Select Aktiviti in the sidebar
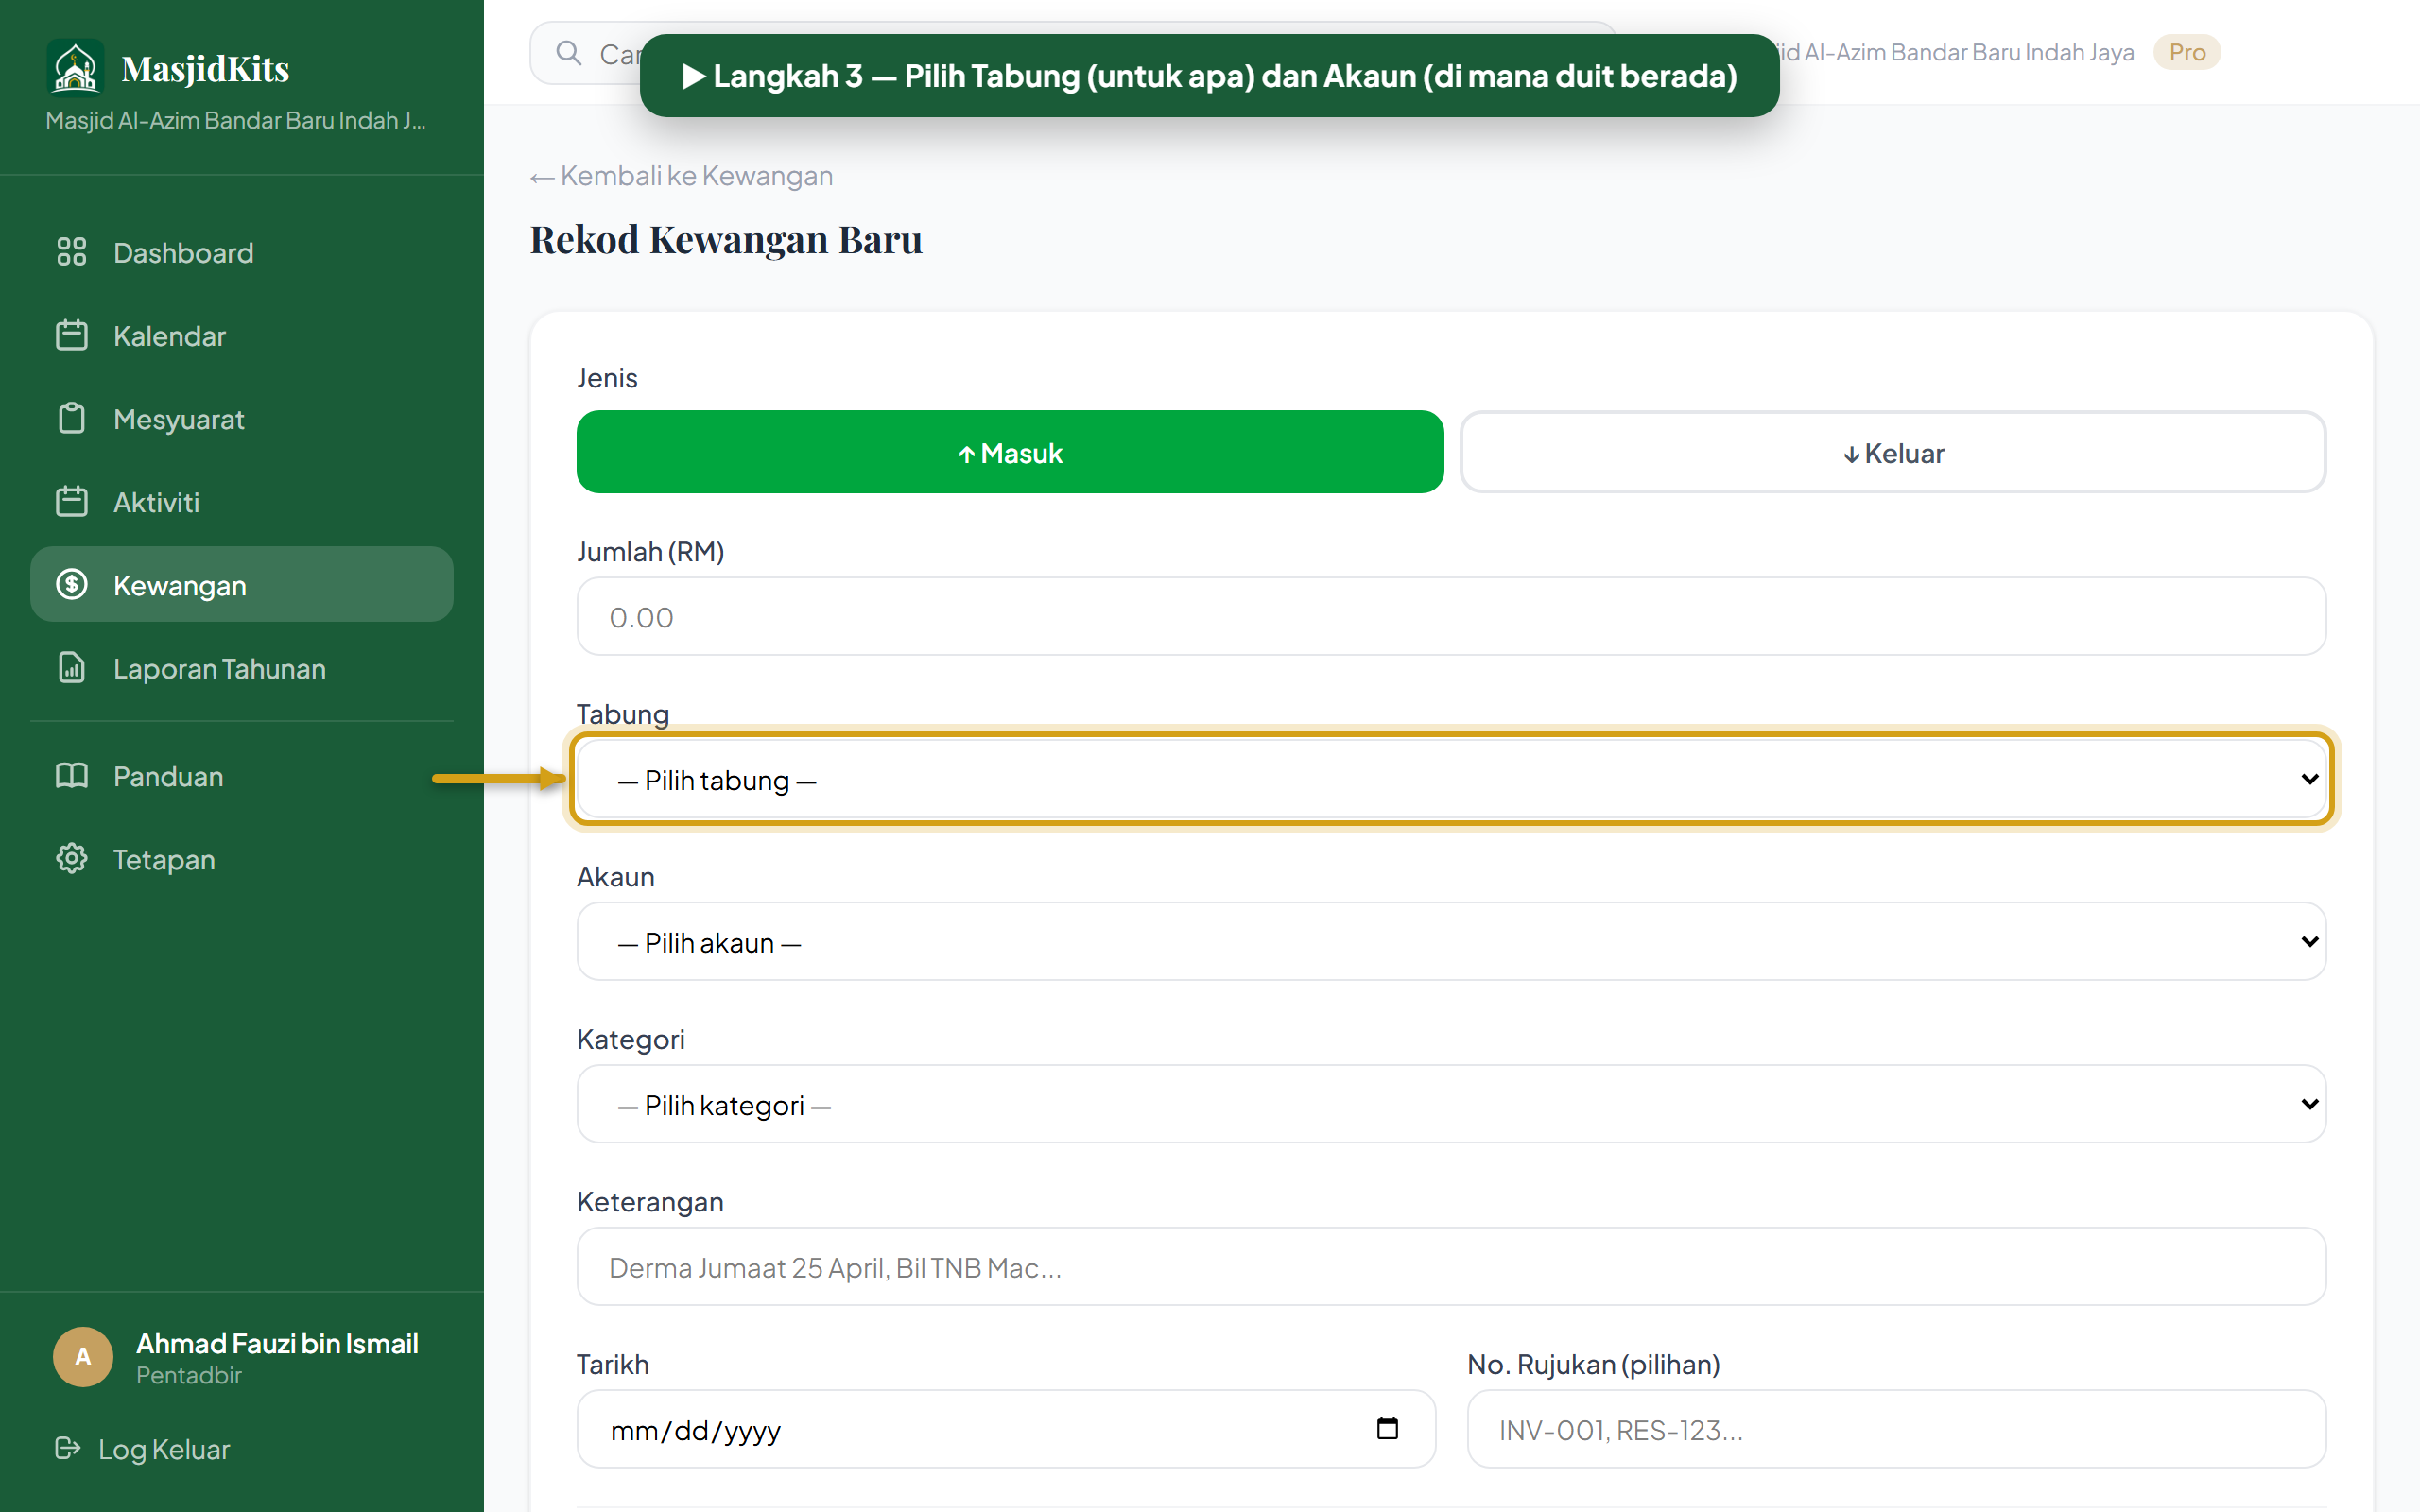2420x1512 pixels. [242, 501]
